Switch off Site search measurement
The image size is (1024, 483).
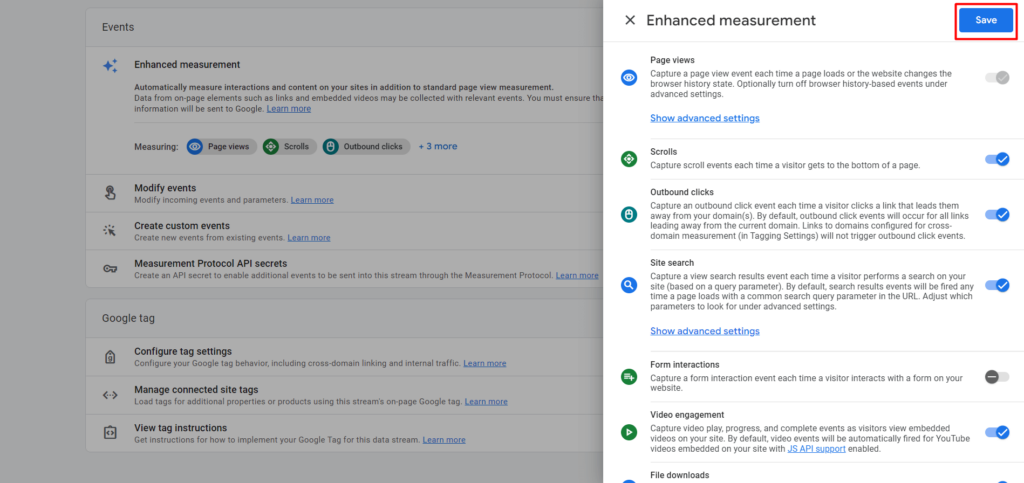click(997, 285)
